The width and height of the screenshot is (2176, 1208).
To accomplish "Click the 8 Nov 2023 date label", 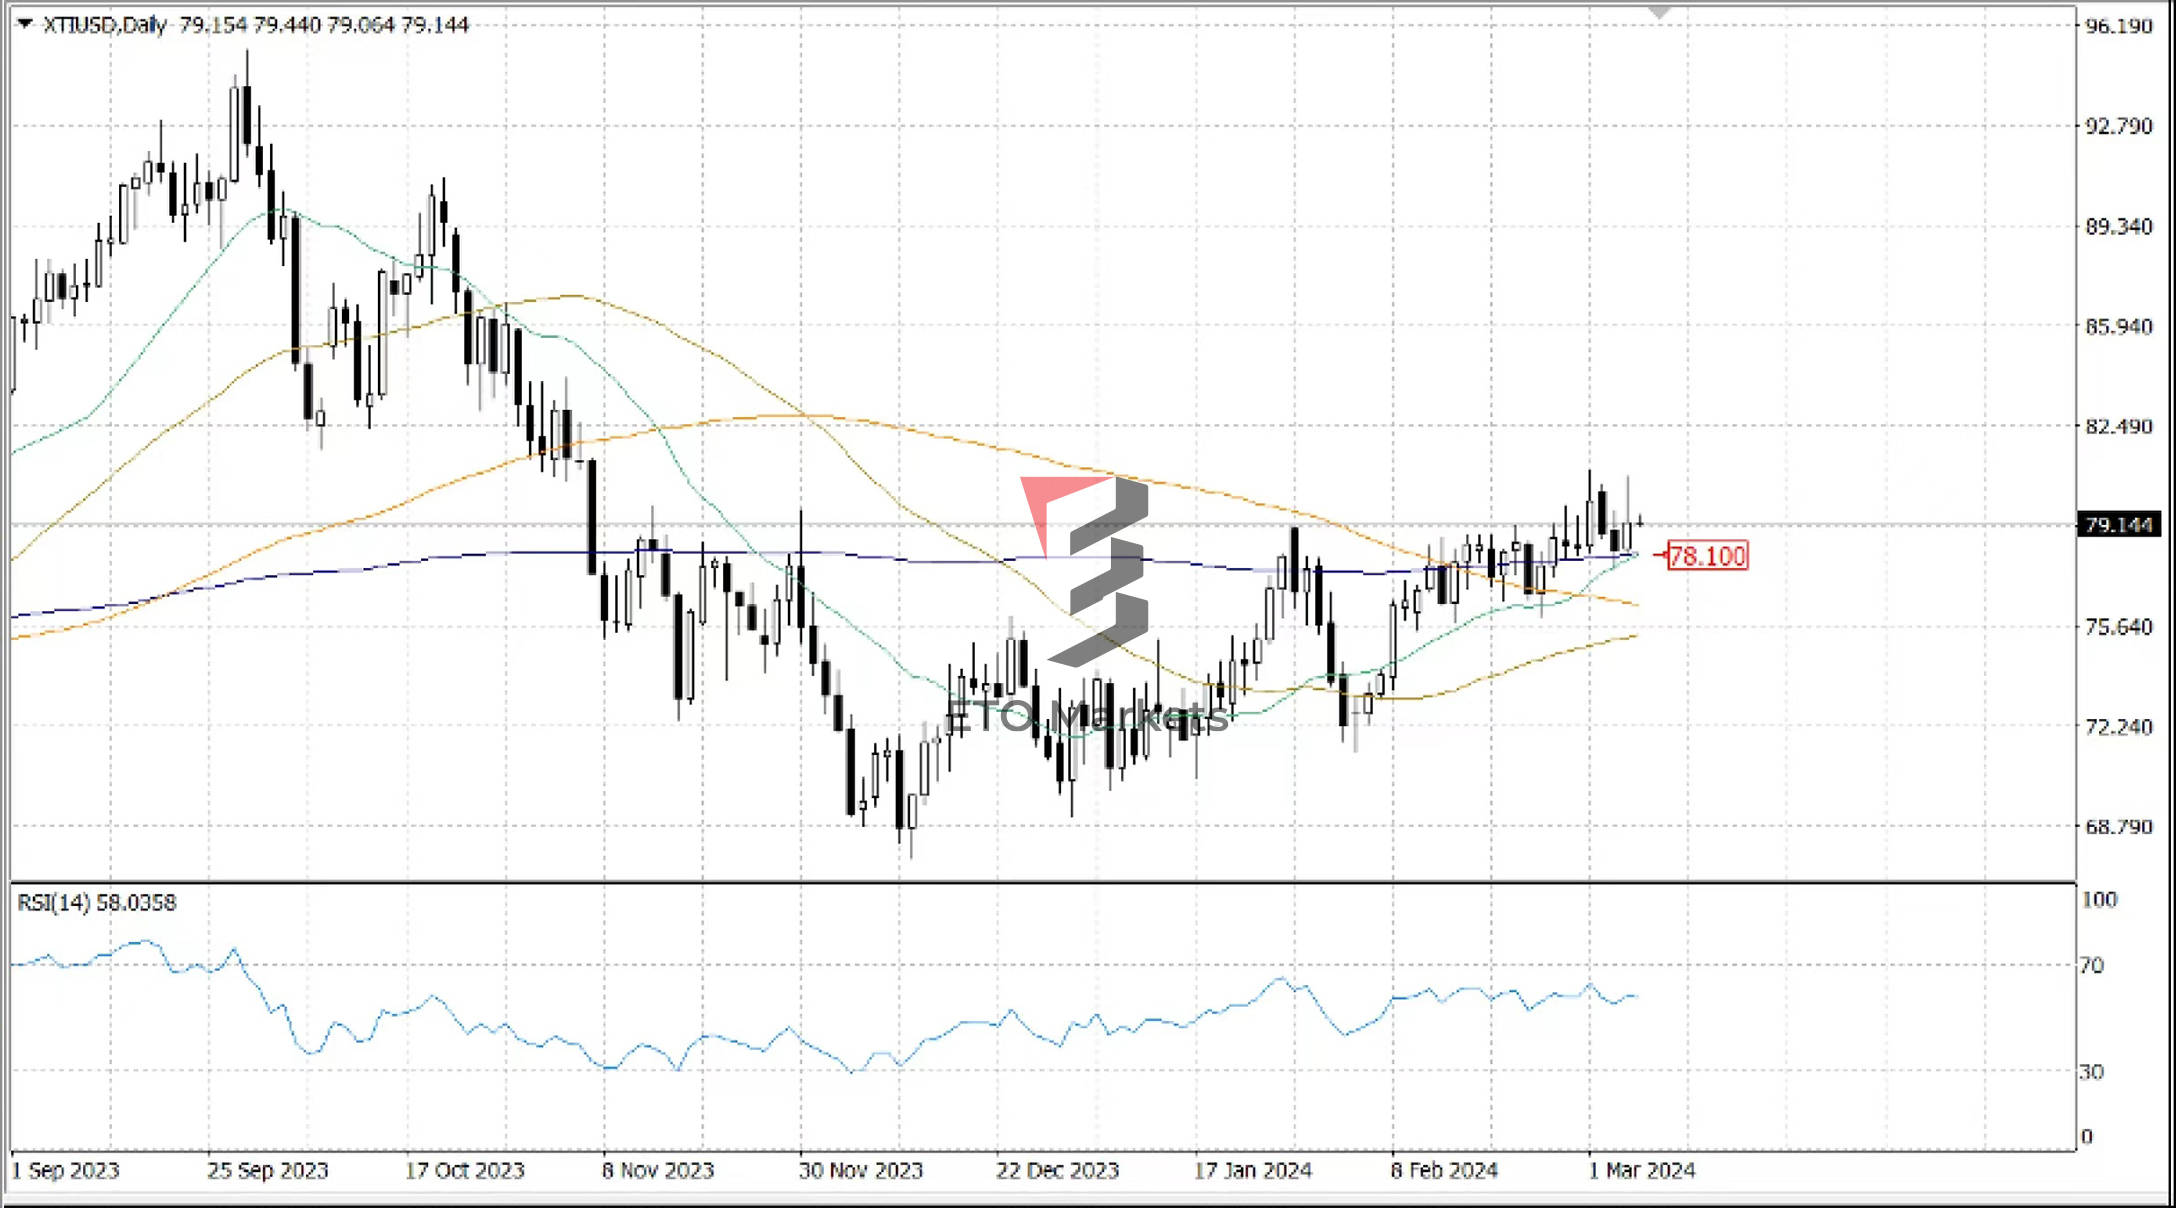I will (x=658, y=1170).
